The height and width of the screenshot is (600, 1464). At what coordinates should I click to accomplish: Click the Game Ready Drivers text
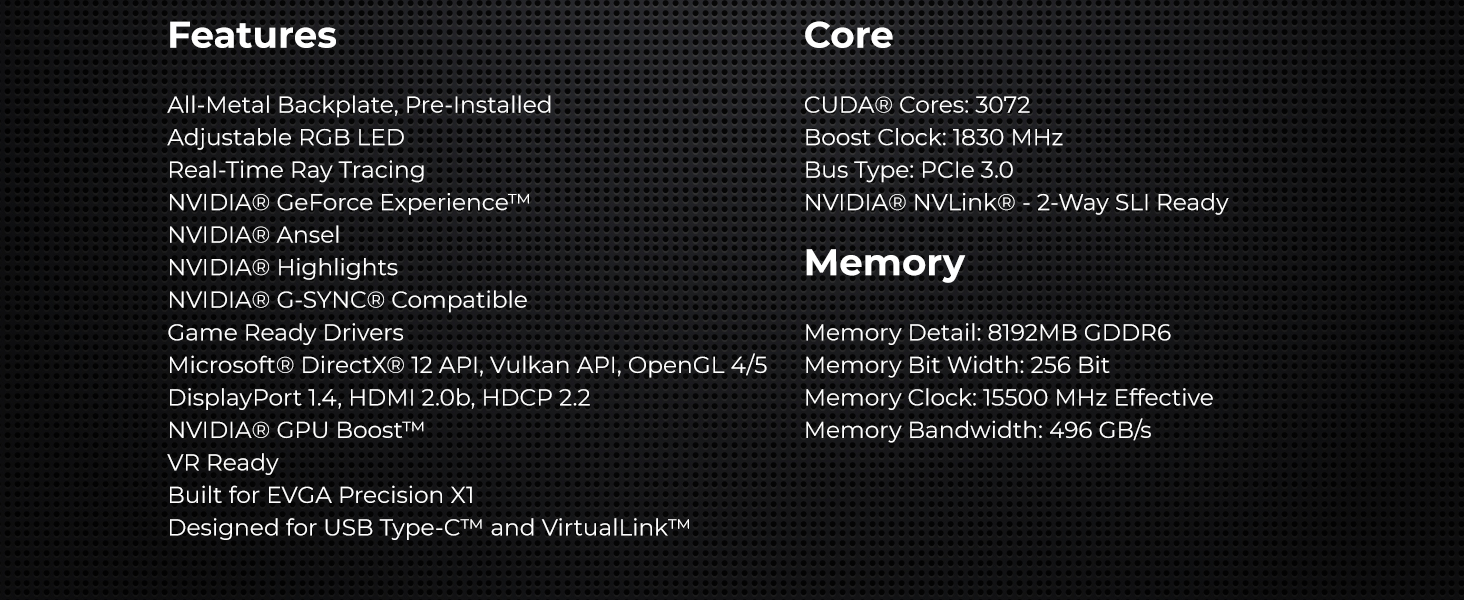tap(286, 333)
